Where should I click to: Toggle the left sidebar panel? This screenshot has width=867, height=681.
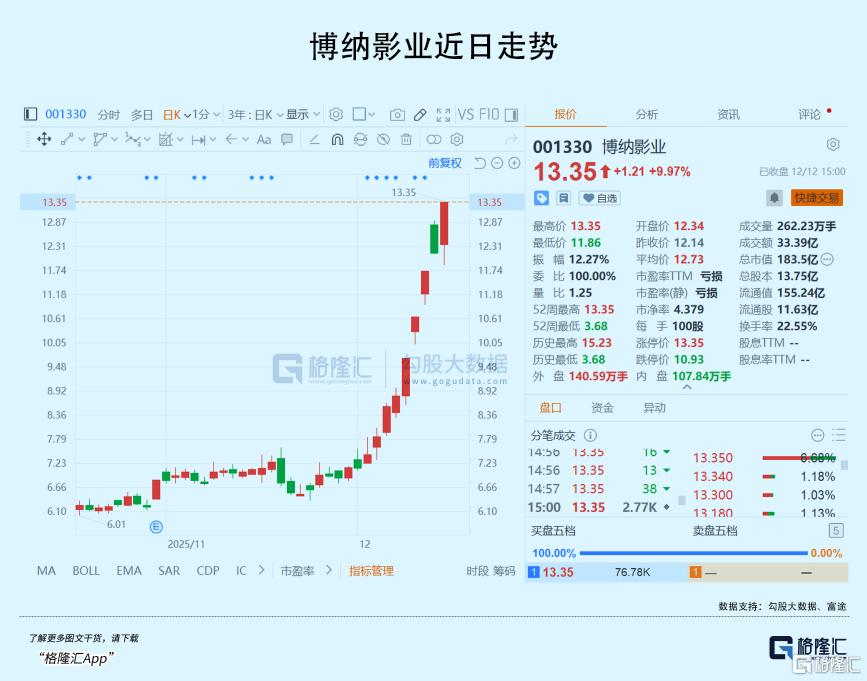(x=30, y=115)
